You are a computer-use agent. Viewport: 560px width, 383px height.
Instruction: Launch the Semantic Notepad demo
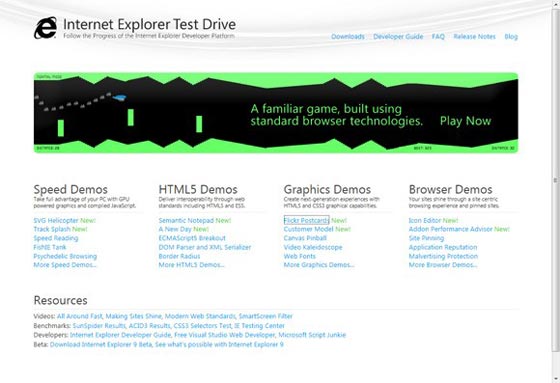[x=186, y=220]
